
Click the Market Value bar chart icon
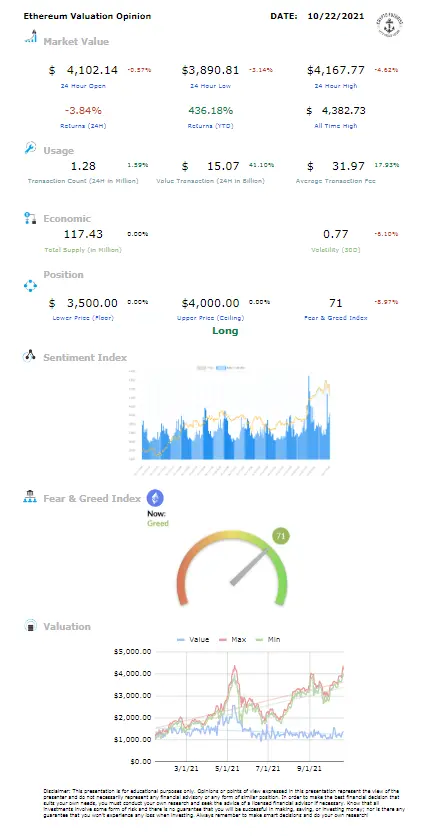point(30,36)
